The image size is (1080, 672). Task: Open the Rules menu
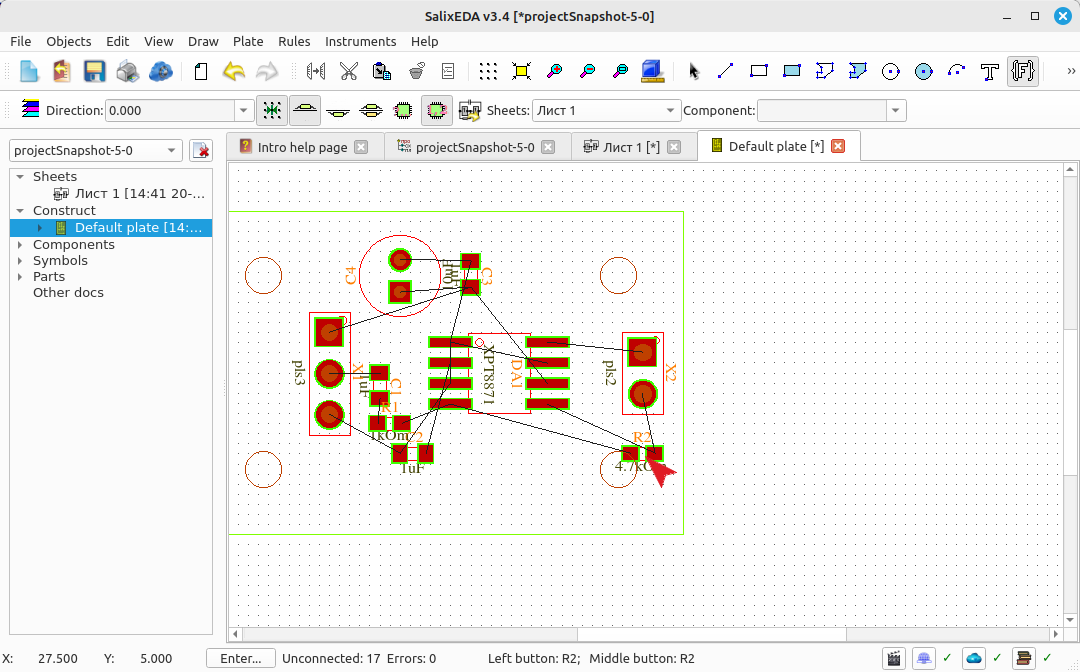(x=294, y=41)
